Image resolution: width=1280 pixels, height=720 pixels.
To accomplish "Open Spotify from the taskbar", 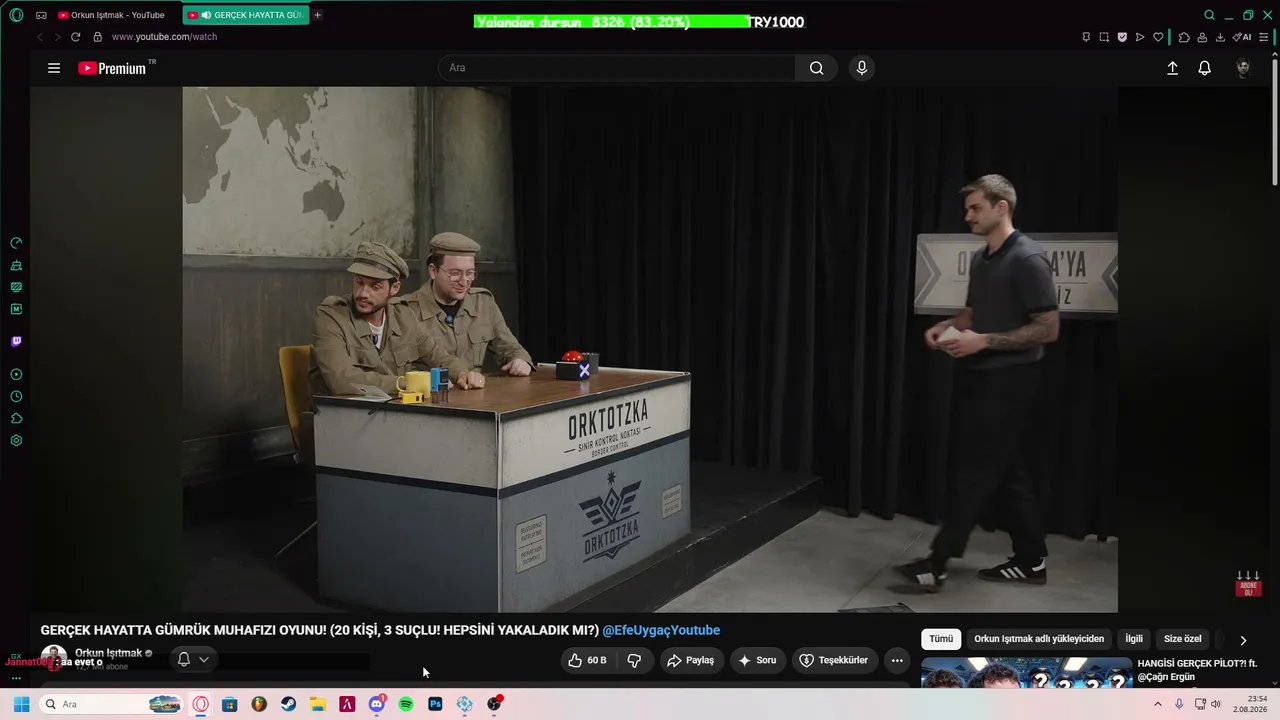I will click(x=406, y=704).
